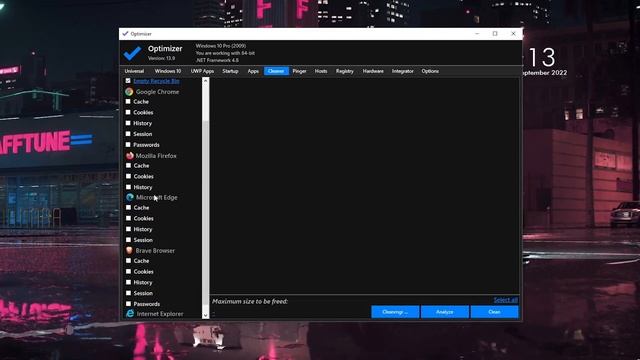640x360 pixels.
Task: Click the large blue Optimizer checkmark logo
Action: coord(132,53)
